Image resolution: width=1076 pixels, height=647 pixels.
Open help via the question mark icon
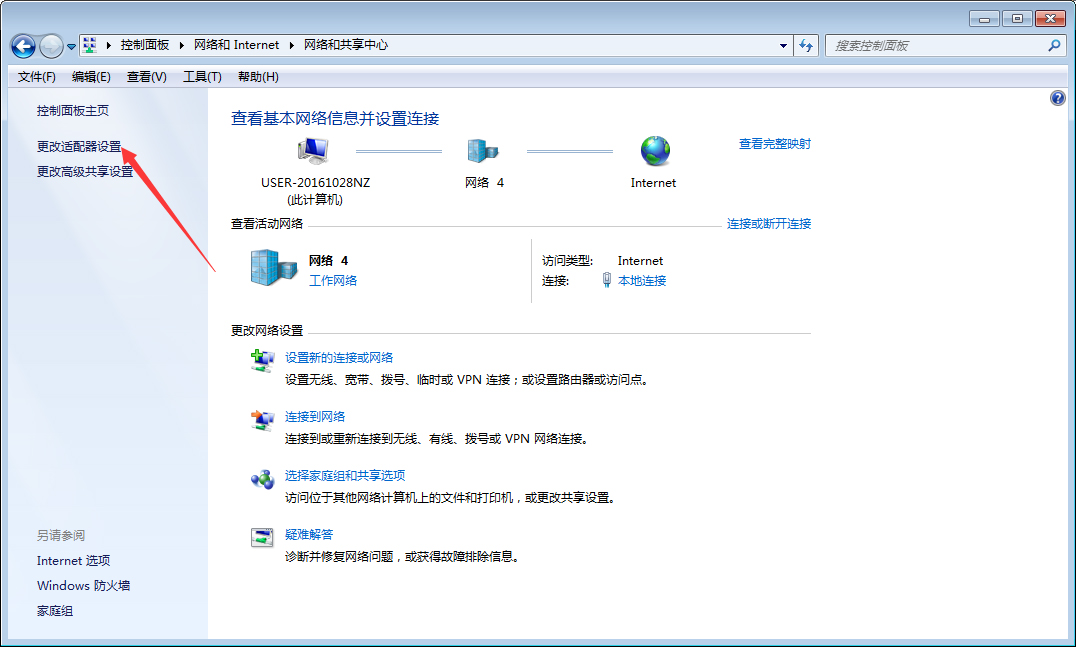pyautogui.click(x=1058, y=97)
